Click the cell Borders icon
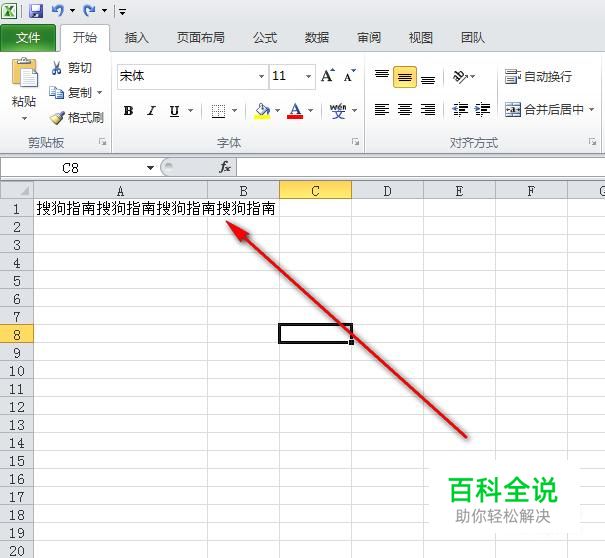Viewport: 605px width, 558px height. point(218,111)
